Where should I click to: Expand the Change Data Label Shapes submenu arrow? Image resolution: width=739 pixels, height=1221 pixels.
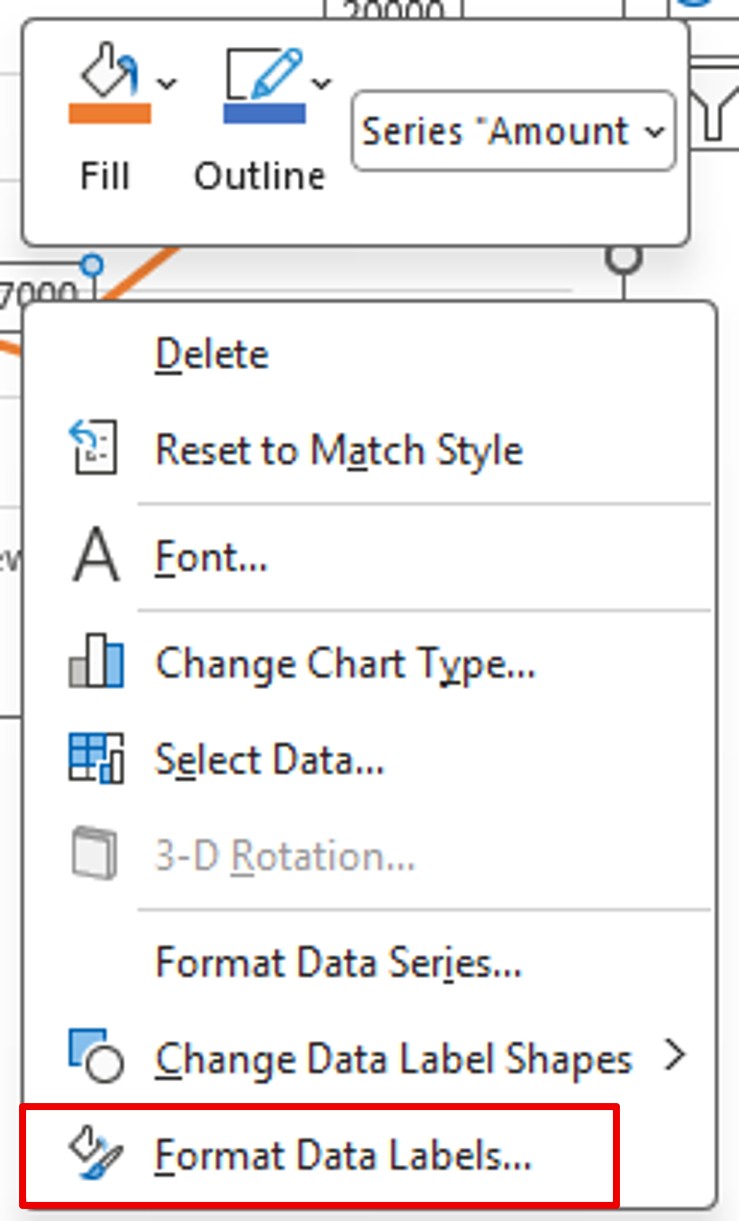[x=677, y=1056]
